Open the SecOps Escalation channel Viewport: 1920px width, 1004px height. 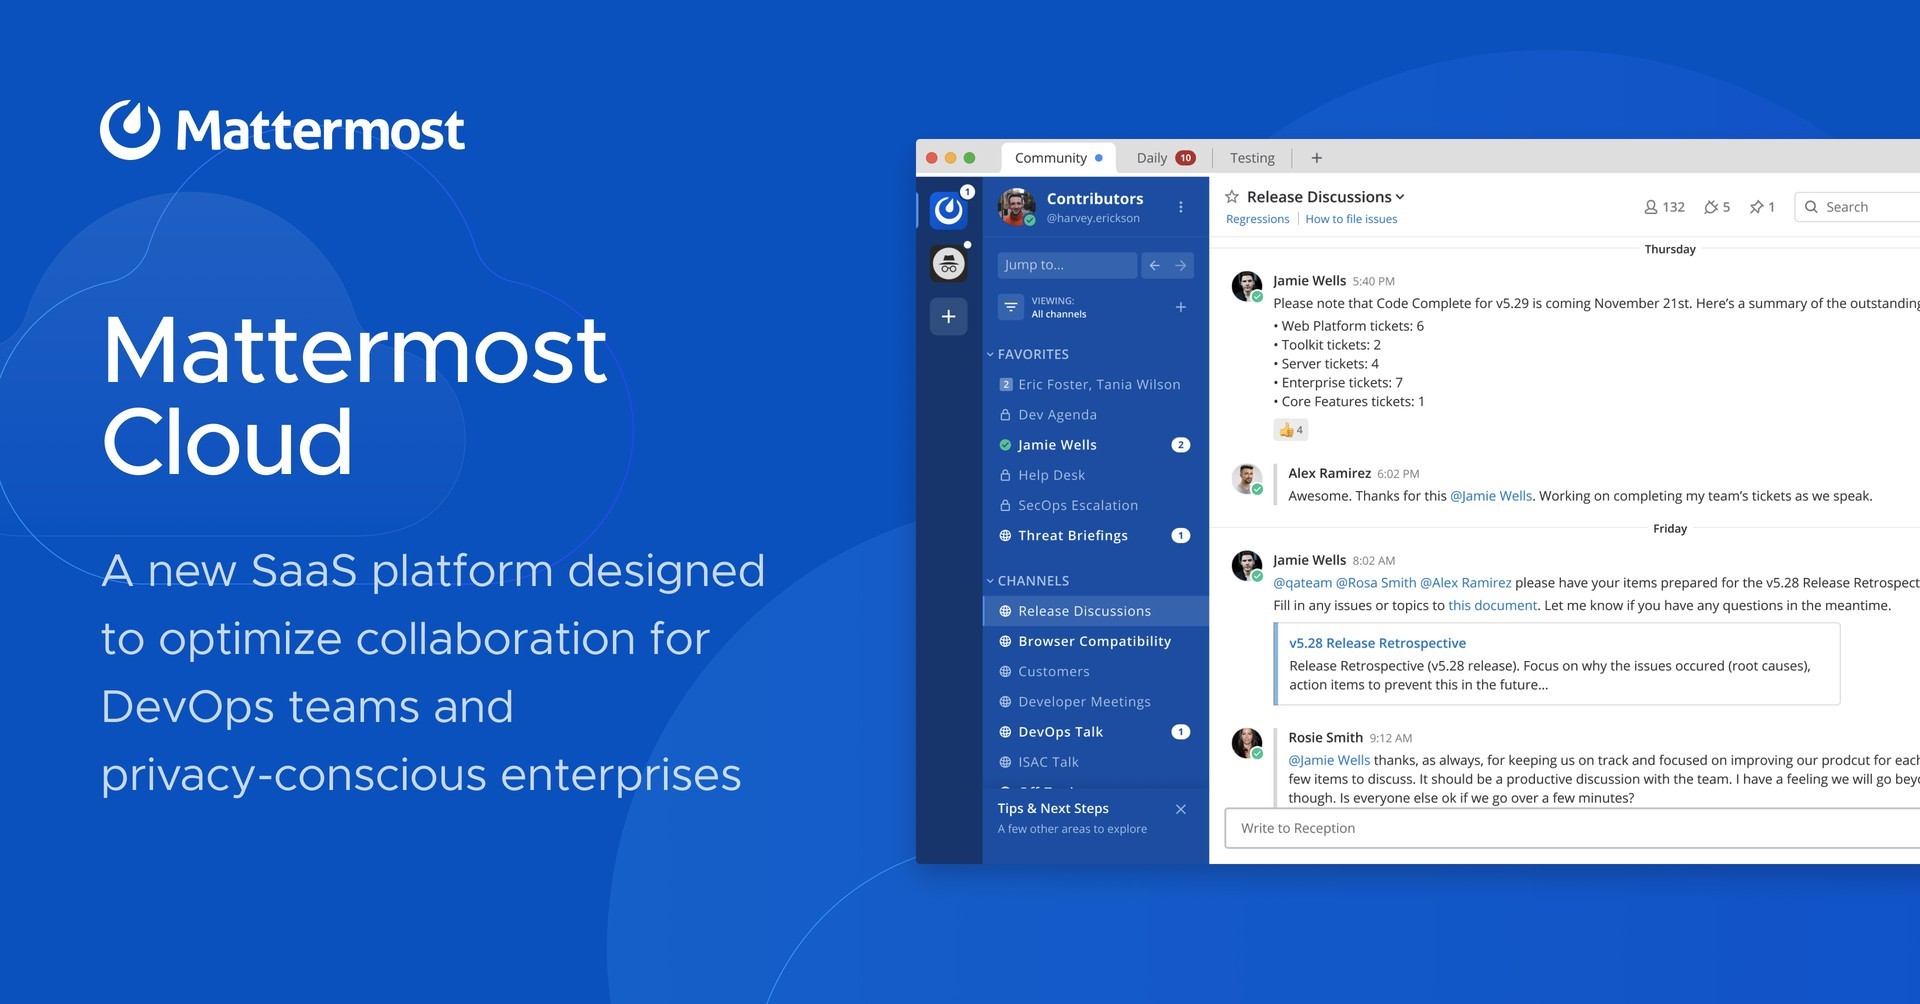point(1096,506)
